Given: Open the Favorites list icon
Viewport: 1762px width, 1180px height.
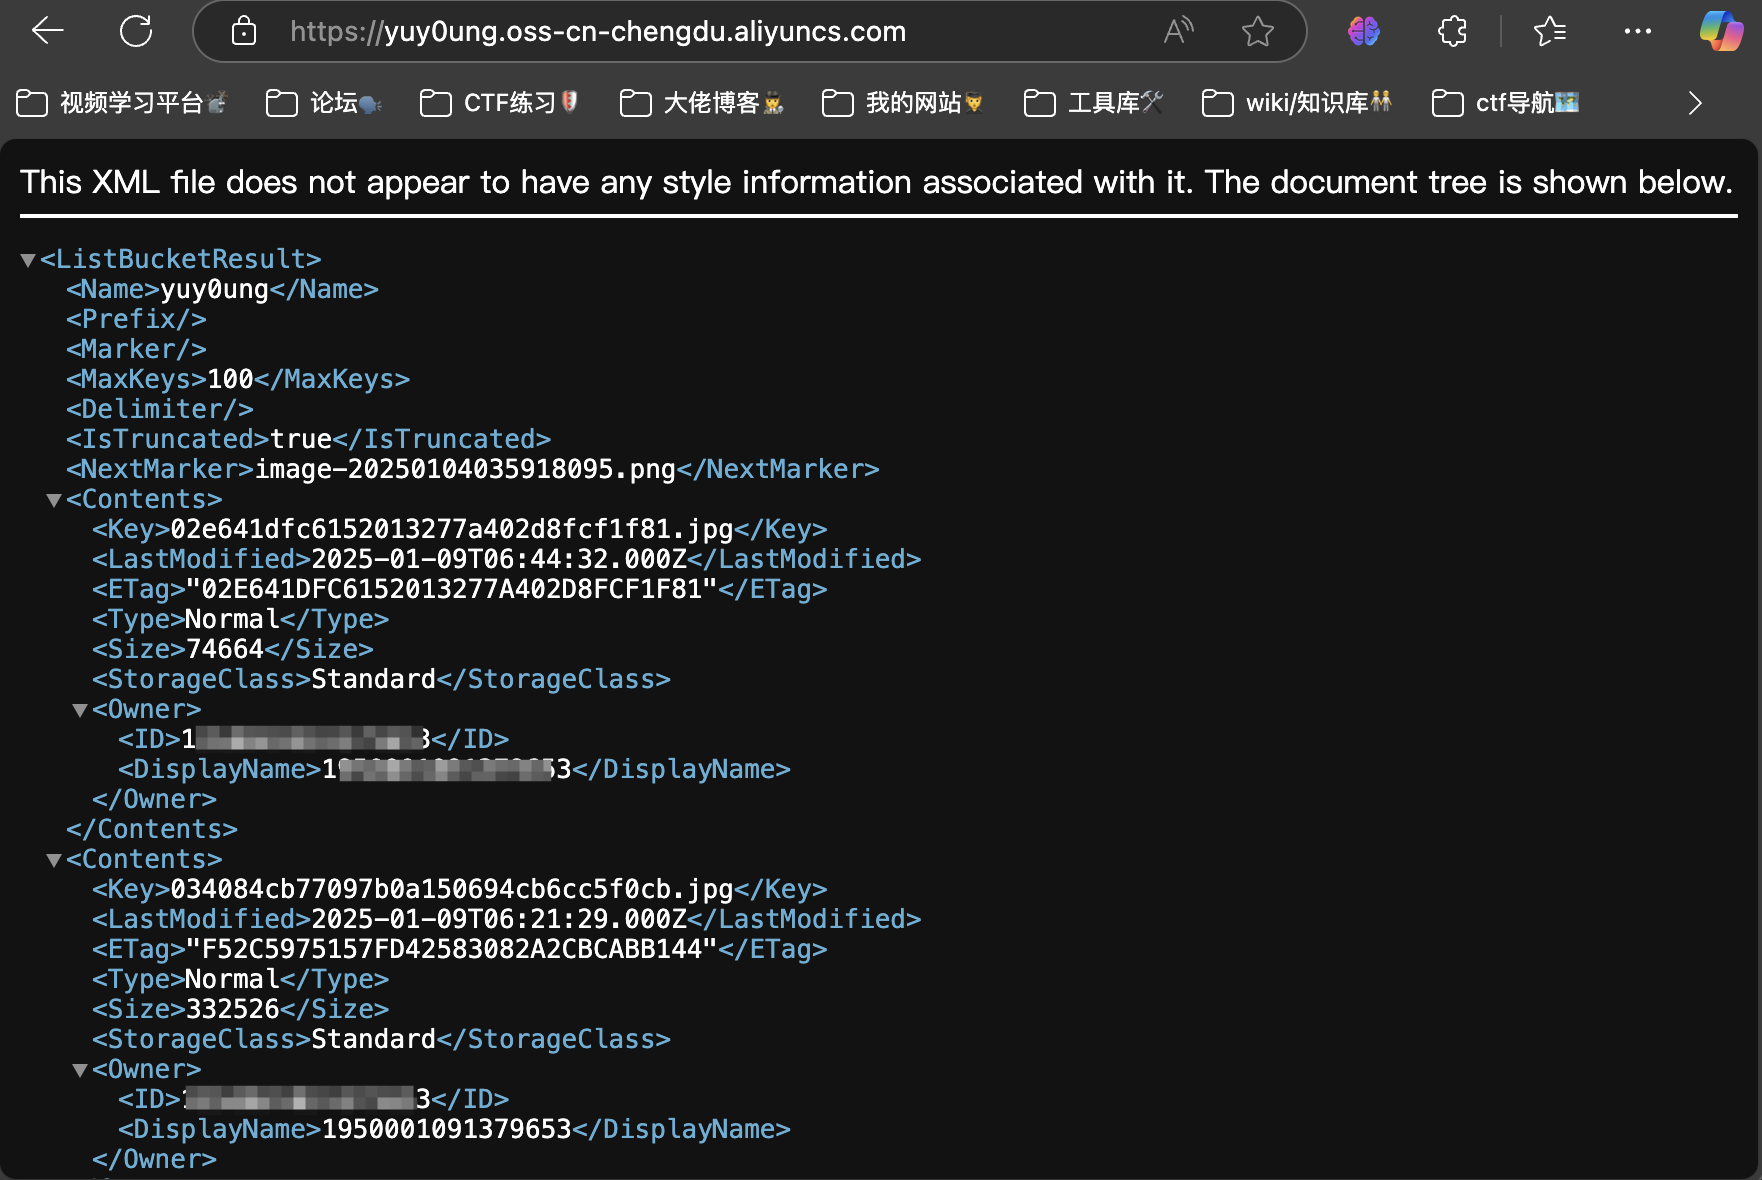Looking at the screenshot, I should pos(1549,32).
